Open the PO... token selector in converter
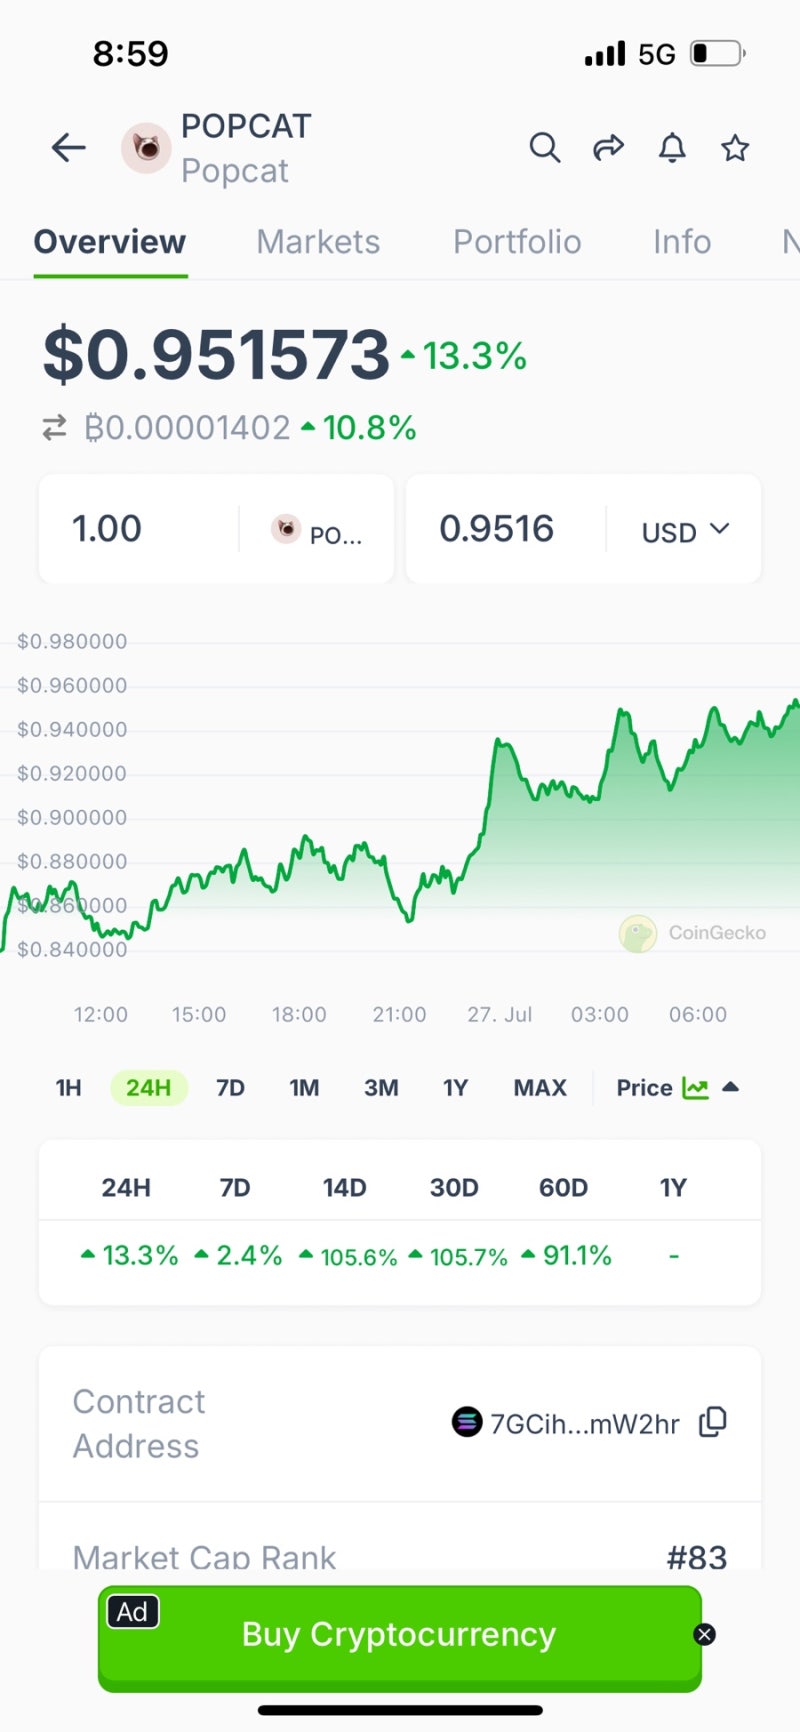The image size is (800, 1732). [318, 531]
